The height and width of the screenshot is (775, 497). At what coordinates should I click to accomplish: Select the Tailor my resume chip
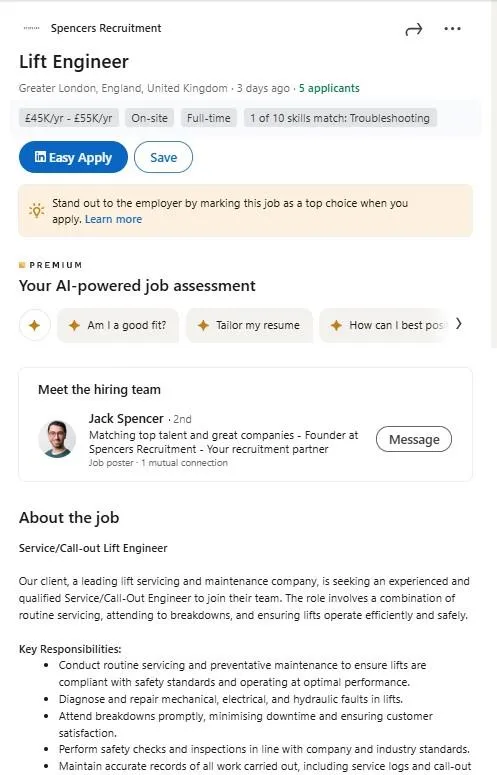point(249,325)
